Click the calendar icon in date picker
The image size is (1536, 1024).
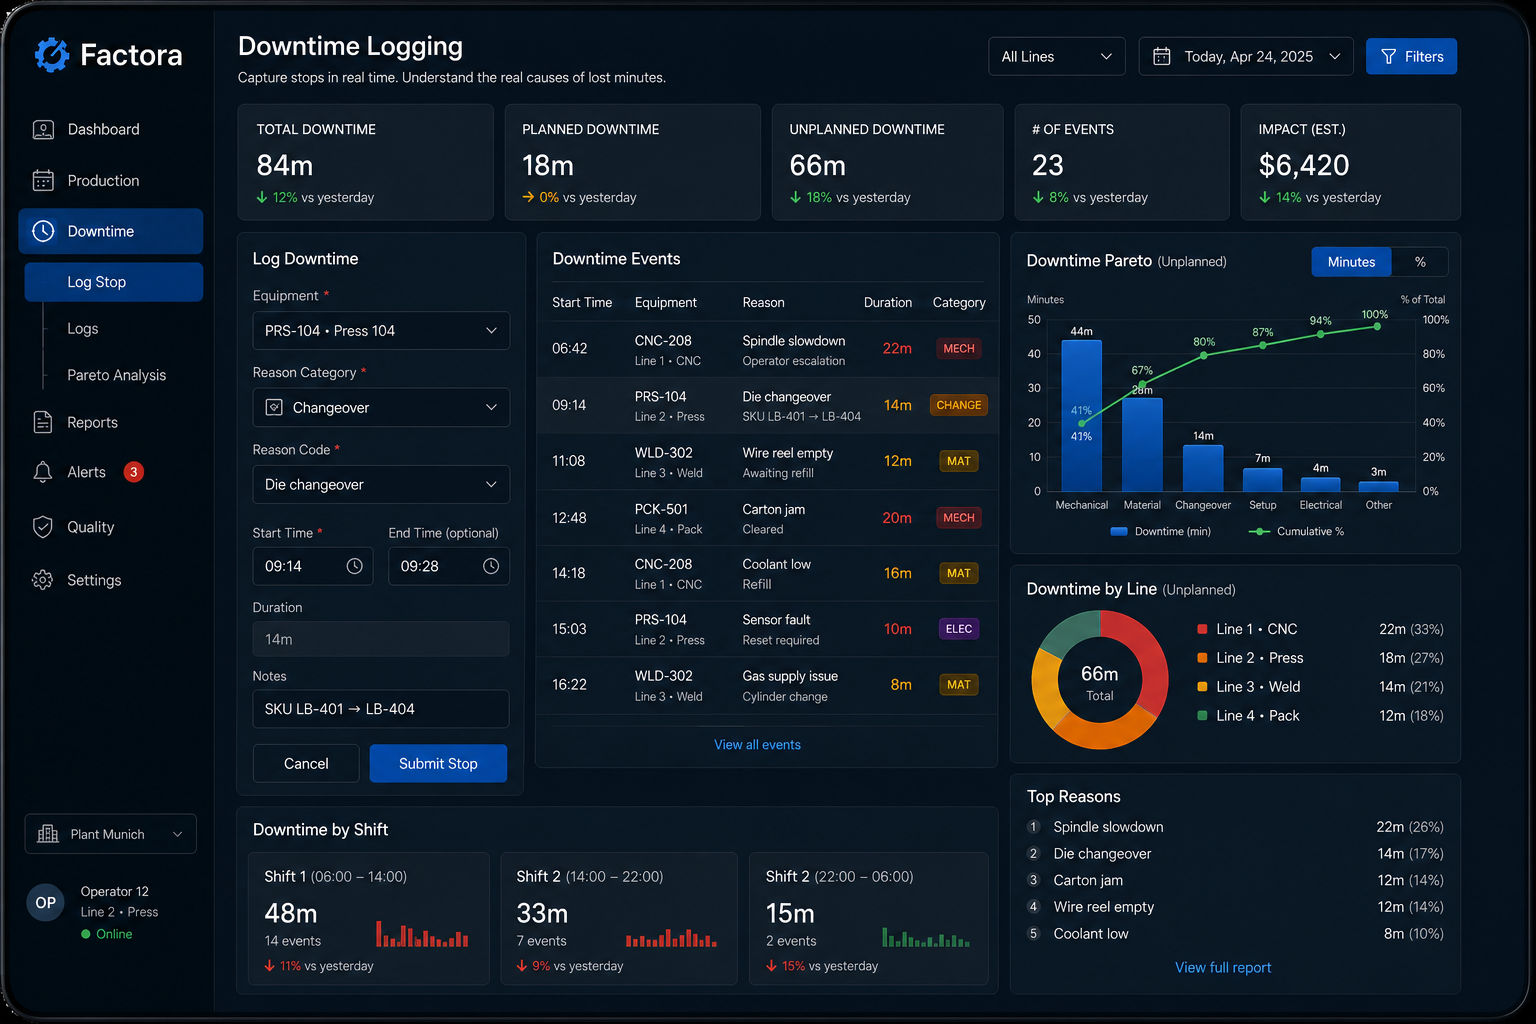click(x=1161, y=56)
